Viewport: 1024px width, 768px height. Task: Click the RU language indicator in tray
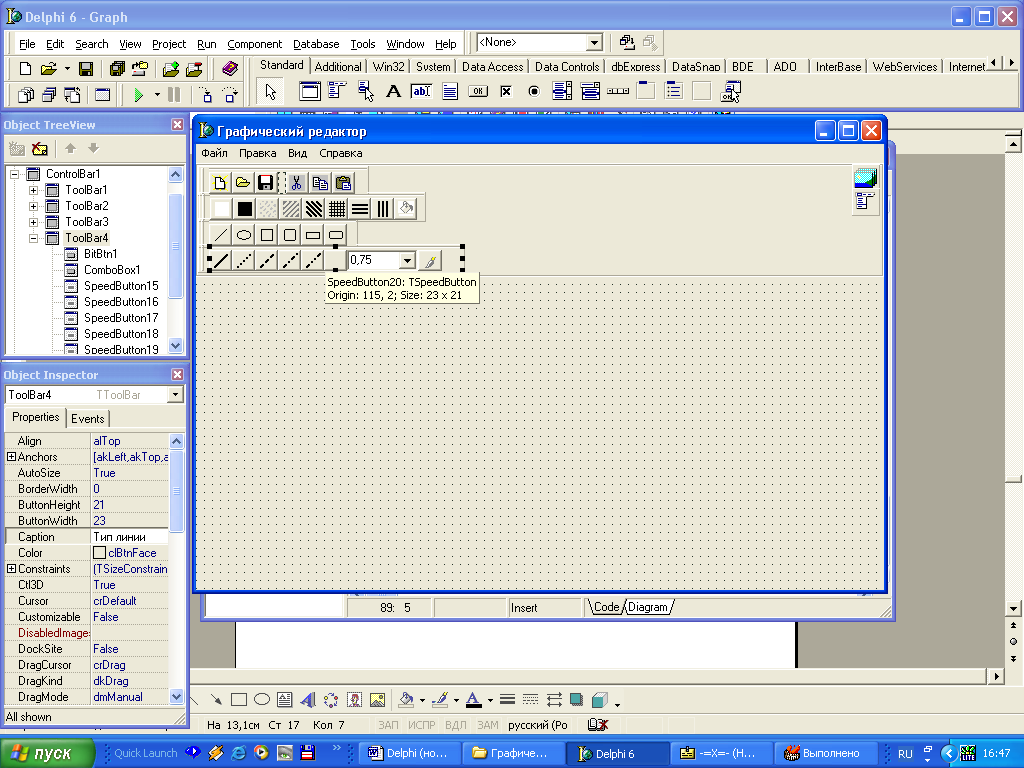click(905, 754)
